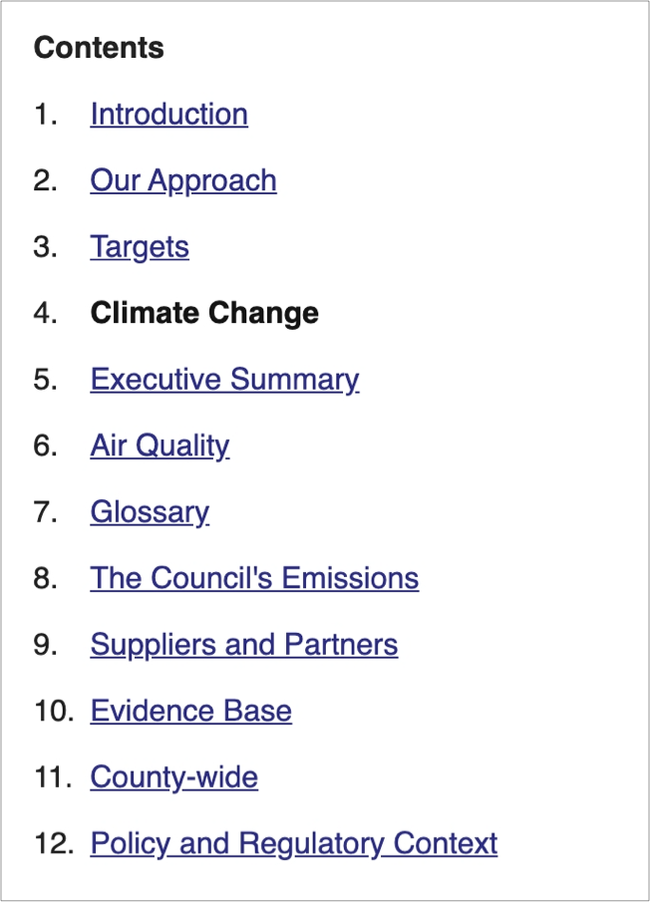Click list number 10 beside Evidence Base
This screenshot has height=902, width=650.
54,711
